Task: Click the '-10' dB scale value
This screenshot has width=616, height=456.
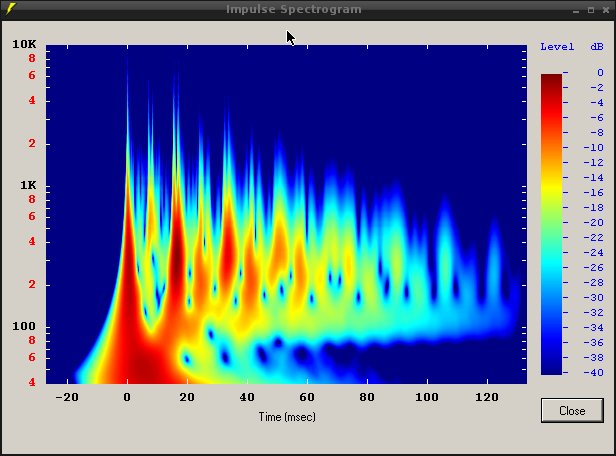Action: 593,148
